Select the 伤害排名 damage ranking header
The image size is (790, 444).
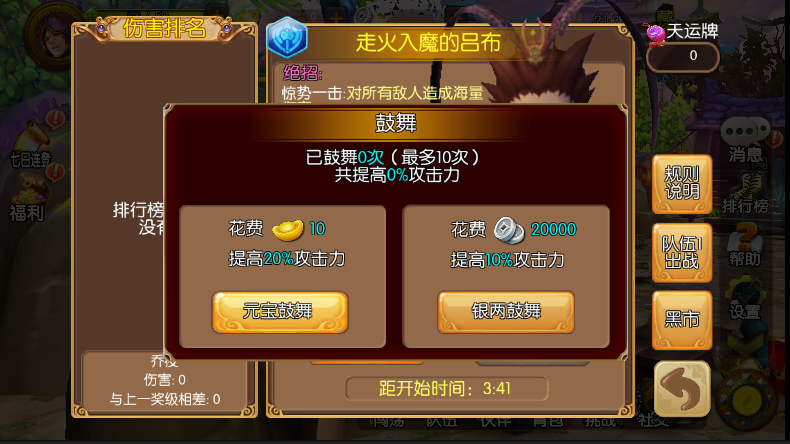click(x=164, y=28)
